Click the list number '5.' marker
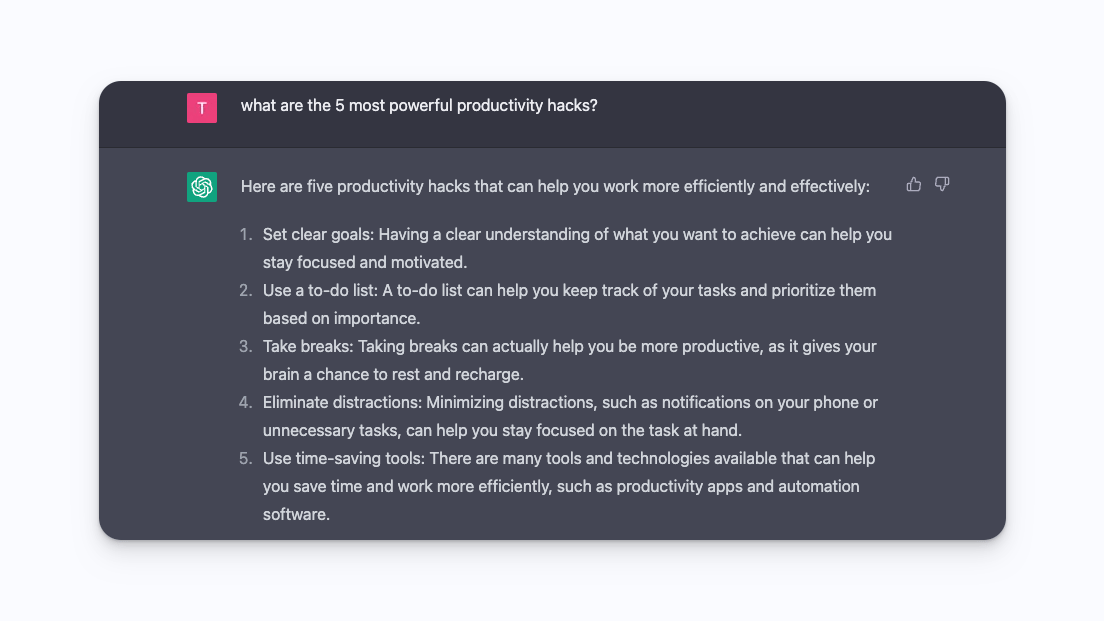This screenshot has width=1104, height=621. point(246,459)
